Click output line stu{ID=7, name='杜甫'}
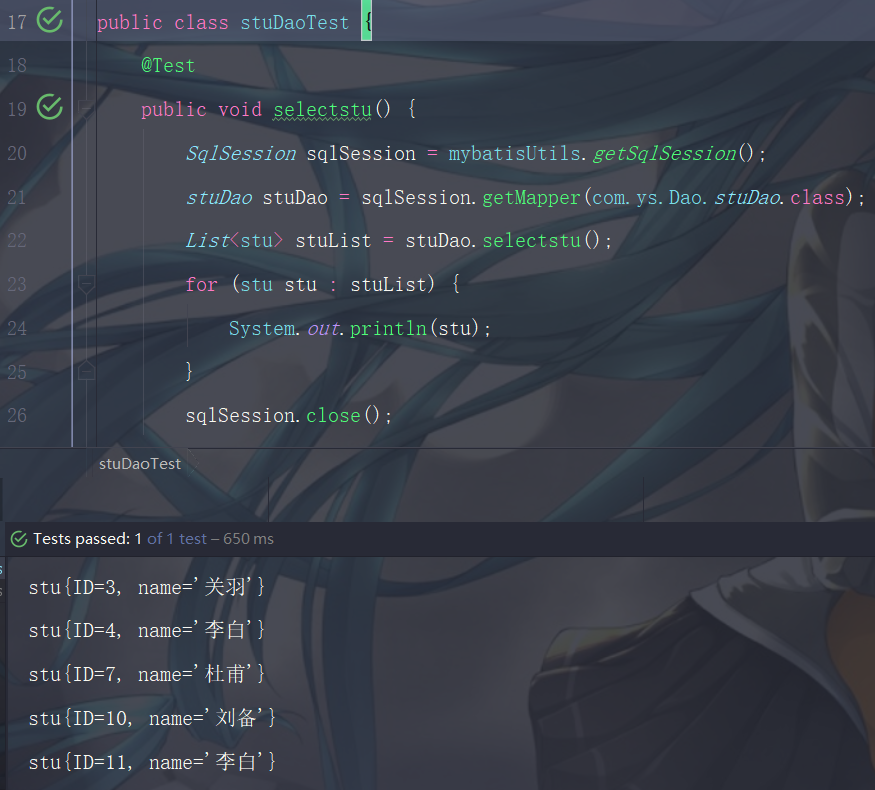The height and width of the screenshot is (790, 875). pos(147,675)
